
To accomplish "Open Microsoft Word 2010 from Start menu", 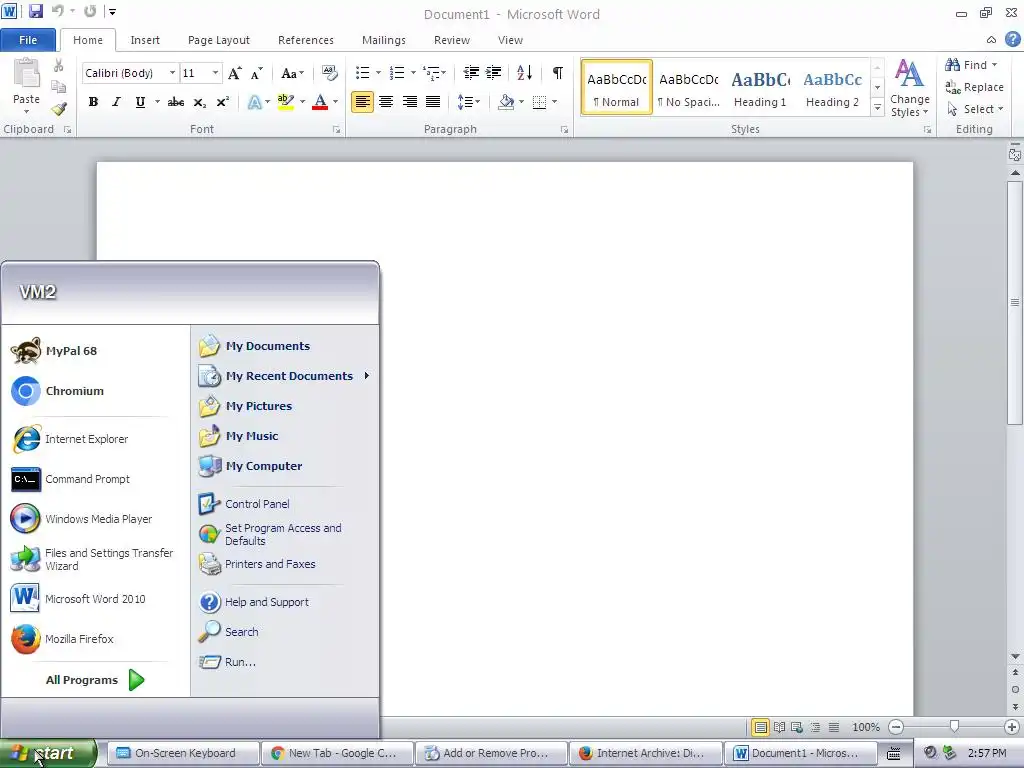I will (78, 599).
